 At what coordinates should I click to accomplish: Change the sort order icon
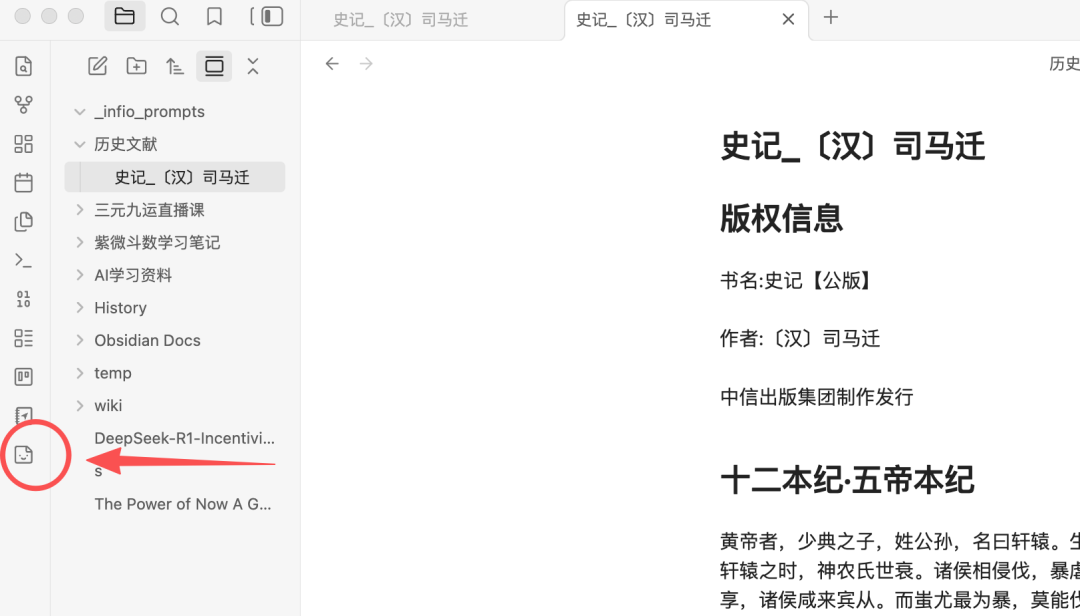coord(175,66)
